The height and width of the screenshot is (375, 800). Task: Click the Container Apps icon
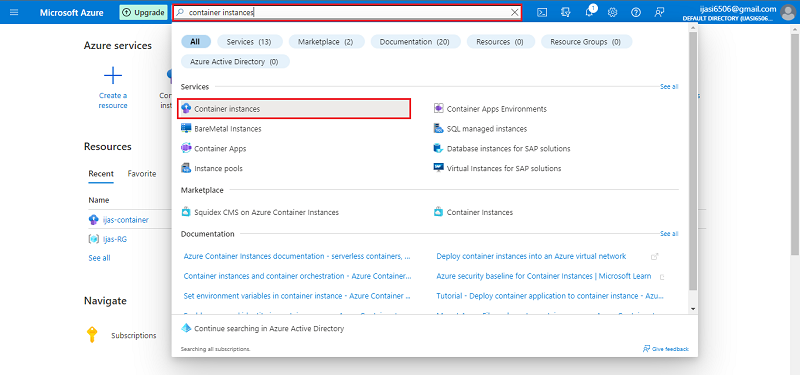click(x=186, y=148)
